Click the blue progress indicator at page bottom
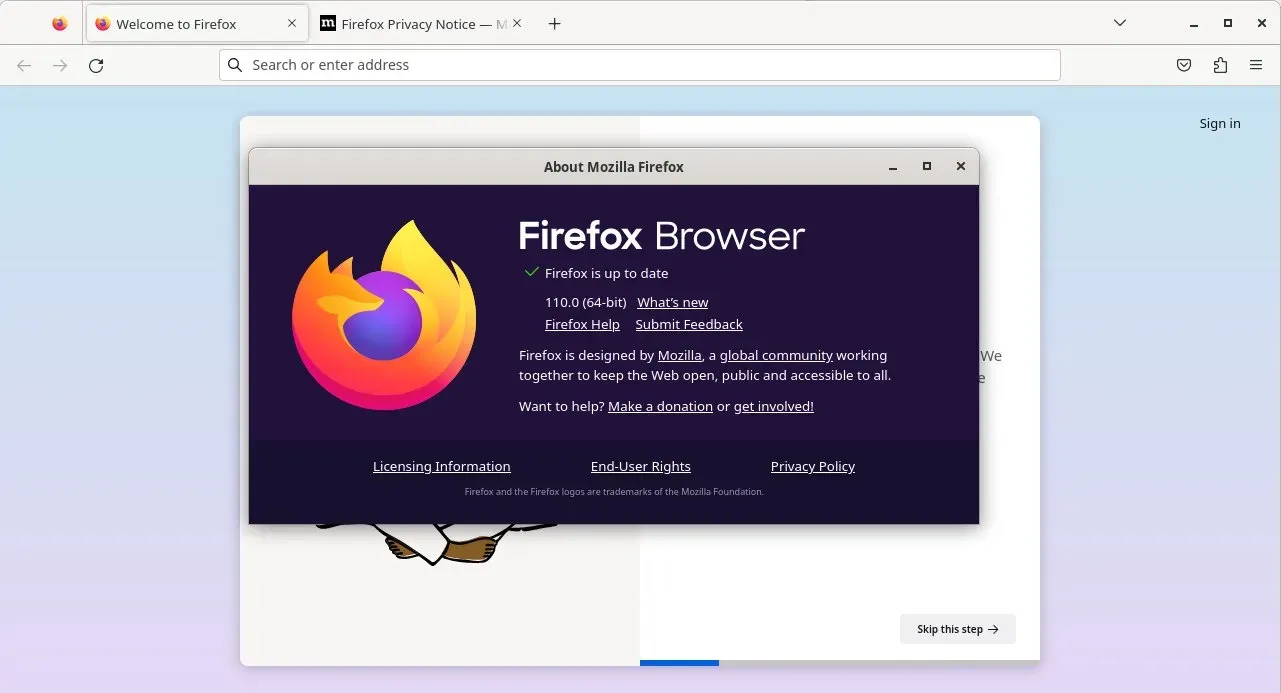The image size is (1281, 693). tap(679, 662)
